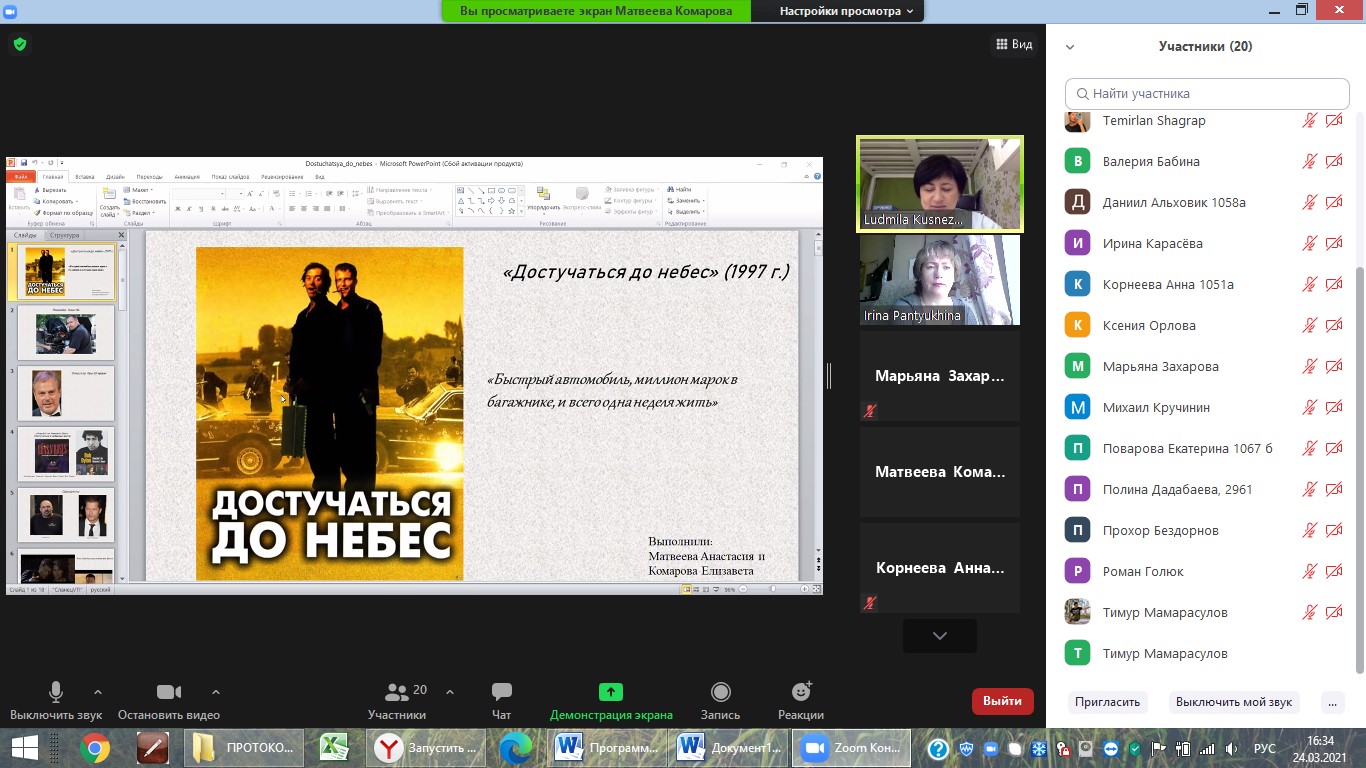Click the participants list vertical scrollbar
Image resolution: width=1366 pixels, height=768 pixels.
pyautogui.click(x=1358, y=470)
